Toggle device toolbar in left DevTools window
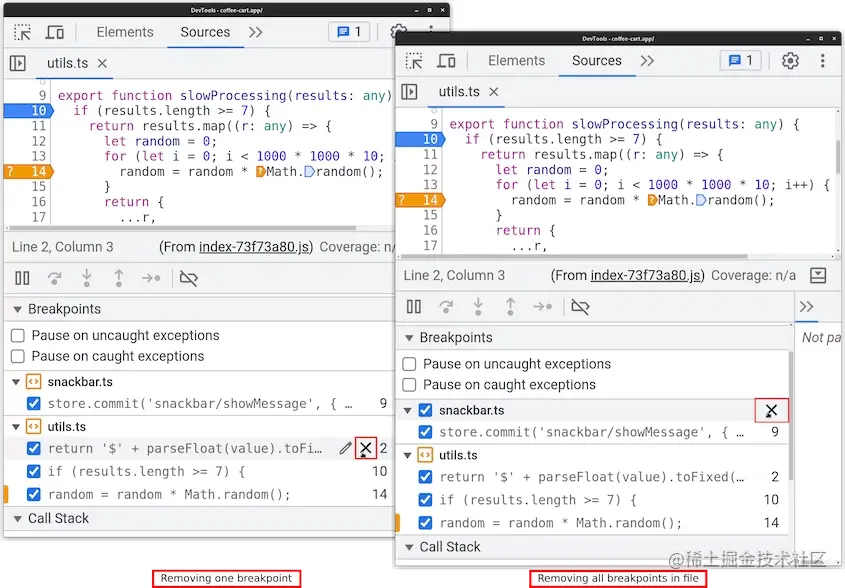845x588 pixels. point(54,32)
